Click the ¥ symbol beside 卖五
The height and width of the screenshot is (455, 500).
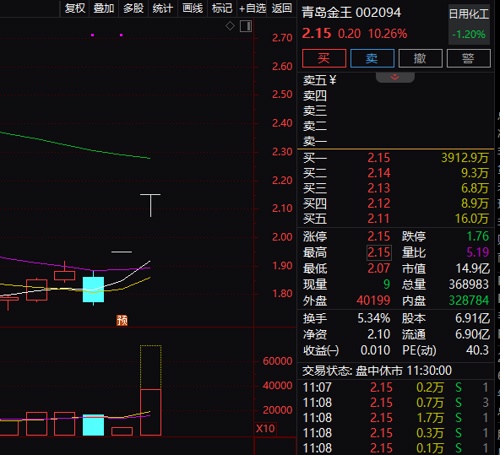(x=333, y=80)
